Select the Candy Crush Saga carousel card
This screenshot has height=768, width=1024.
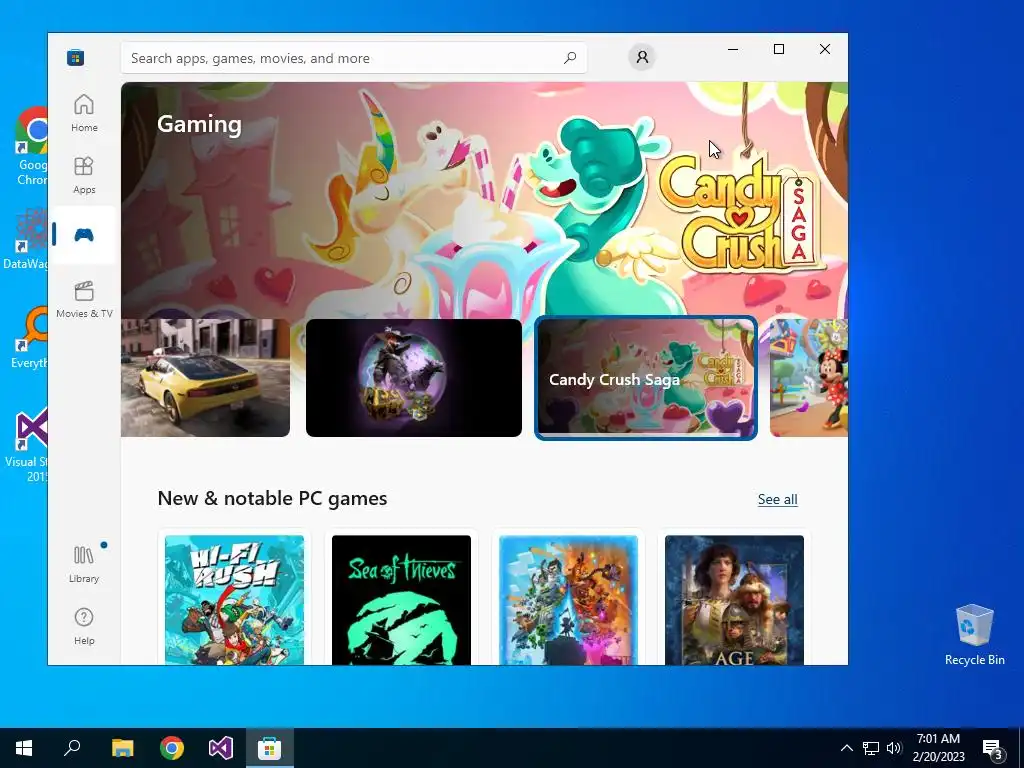646,378
